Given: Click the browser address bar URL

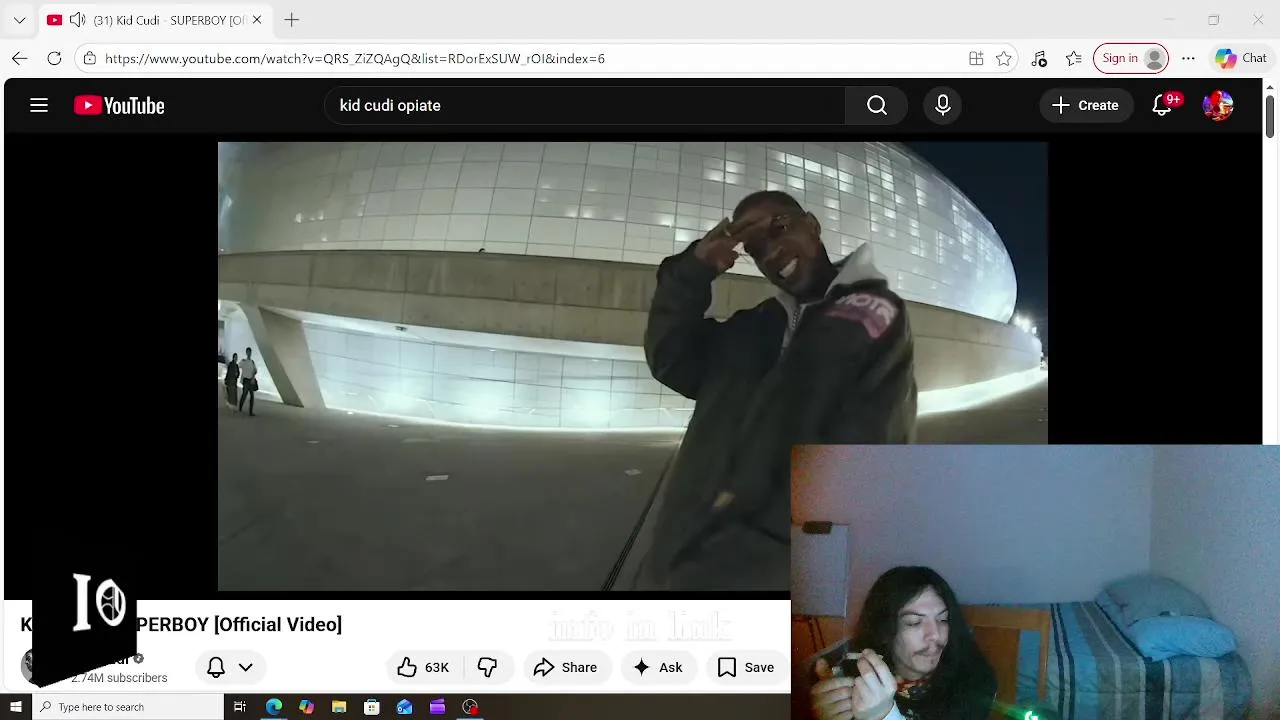Looking at the screenshot, I should 355,58.
